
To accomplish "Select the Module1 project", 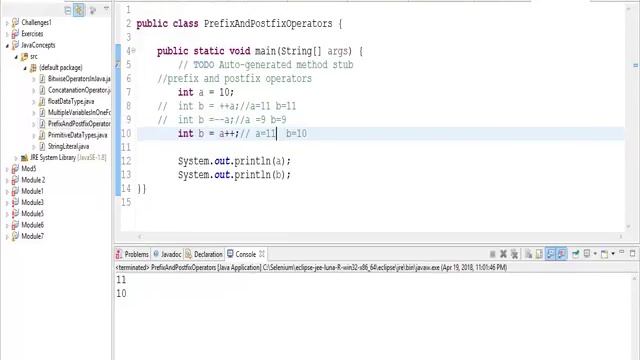I will [x=32, y=191].
